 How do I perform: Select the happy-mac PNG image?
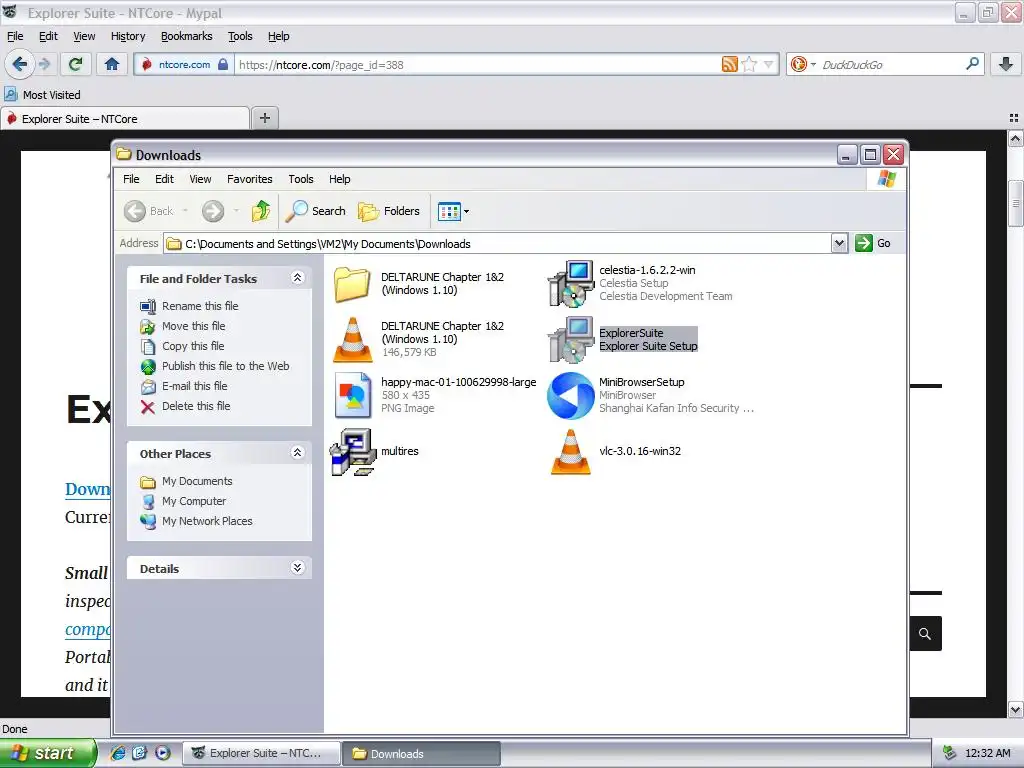tap(435, 394)
